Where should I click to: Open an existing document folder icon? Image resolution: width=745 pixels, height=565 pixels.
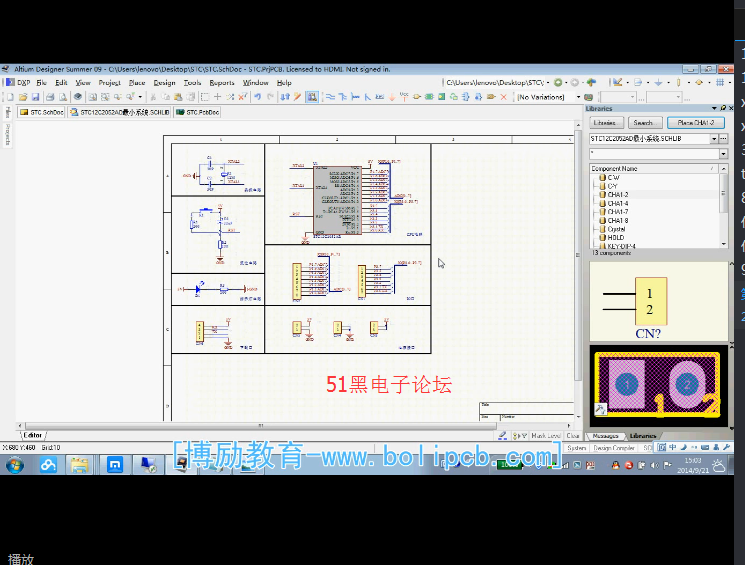[x=23, y=97]
